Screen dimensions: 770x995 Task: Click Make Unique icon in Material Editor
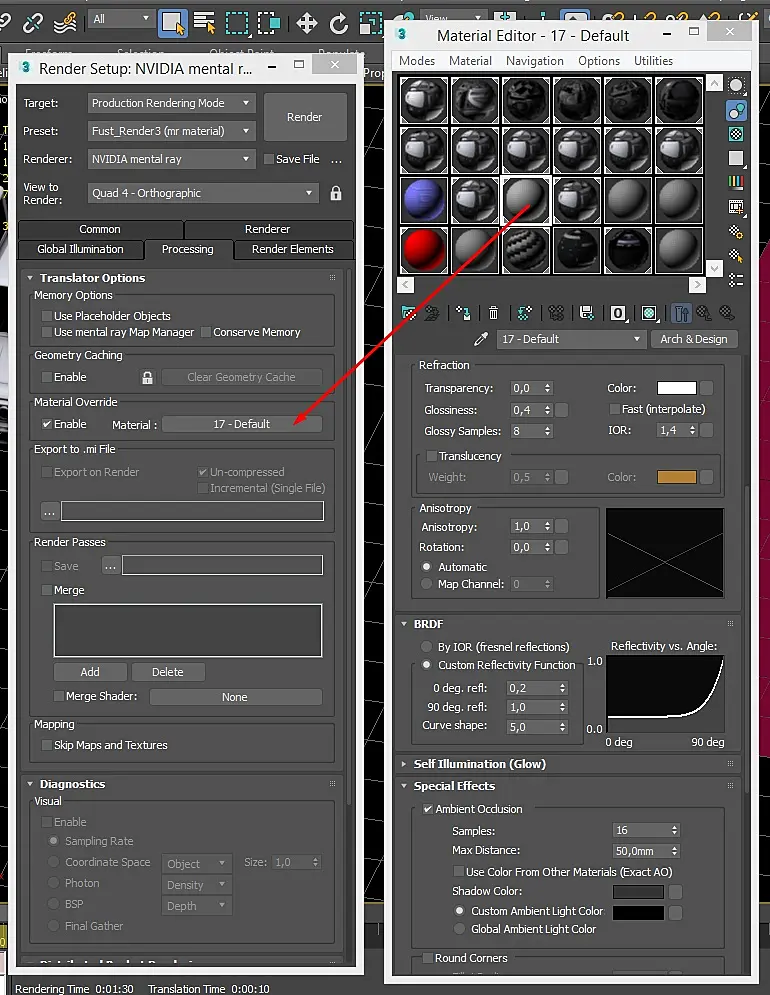(556, 313)
